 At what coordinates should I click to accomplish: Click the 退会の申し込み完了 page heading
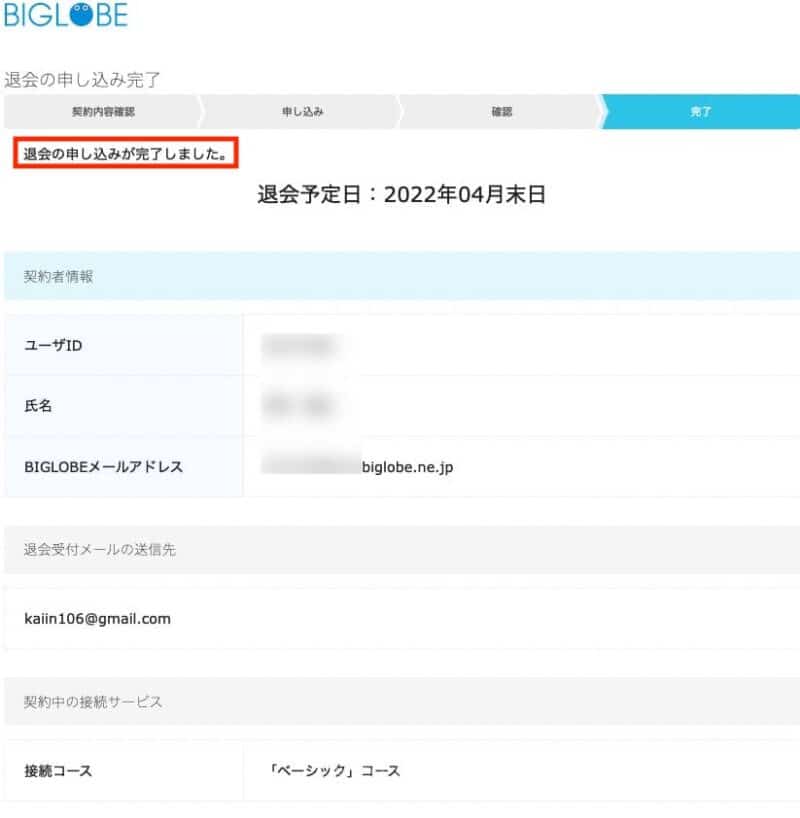pos(82,79)
